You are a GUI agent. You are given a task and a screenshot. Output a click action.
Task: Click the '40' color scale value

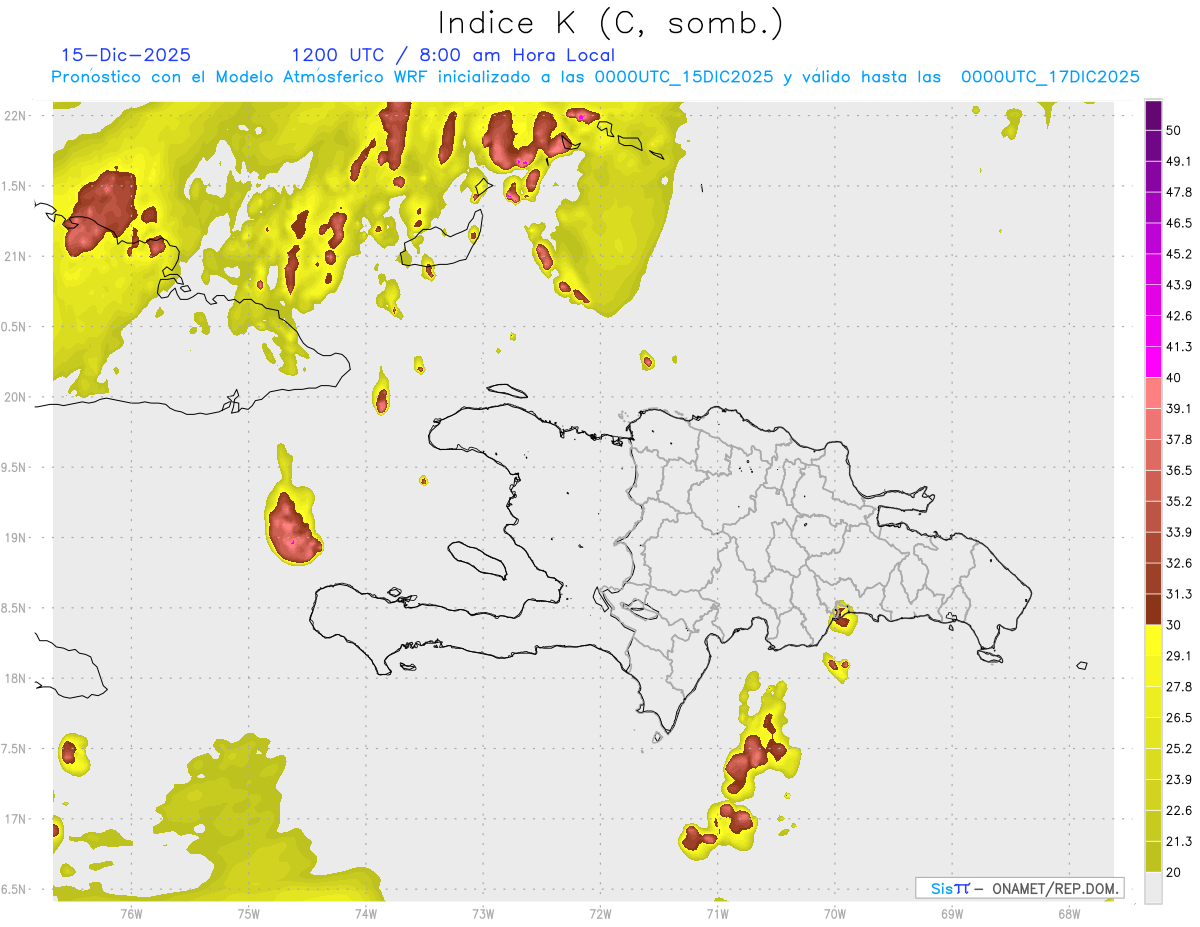click(x=1174, y=377)
